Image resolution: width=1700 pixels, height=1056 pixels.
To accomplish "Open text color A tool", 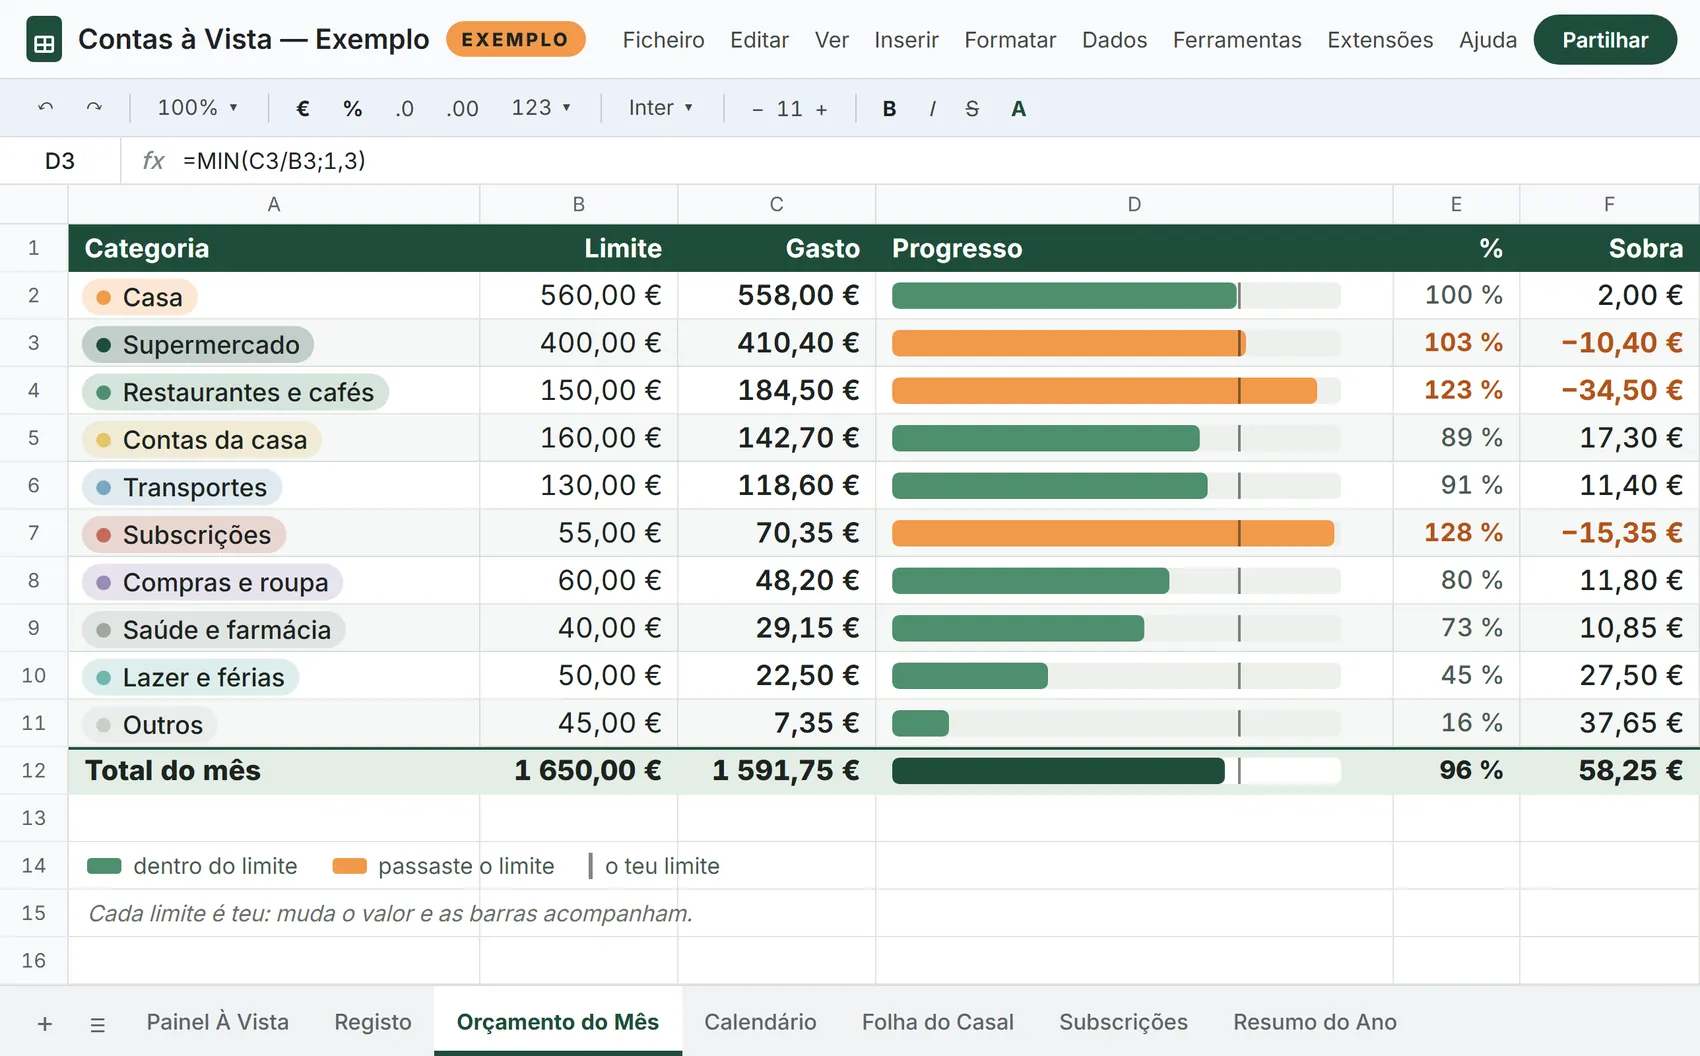I will (x=1018, y=108).
